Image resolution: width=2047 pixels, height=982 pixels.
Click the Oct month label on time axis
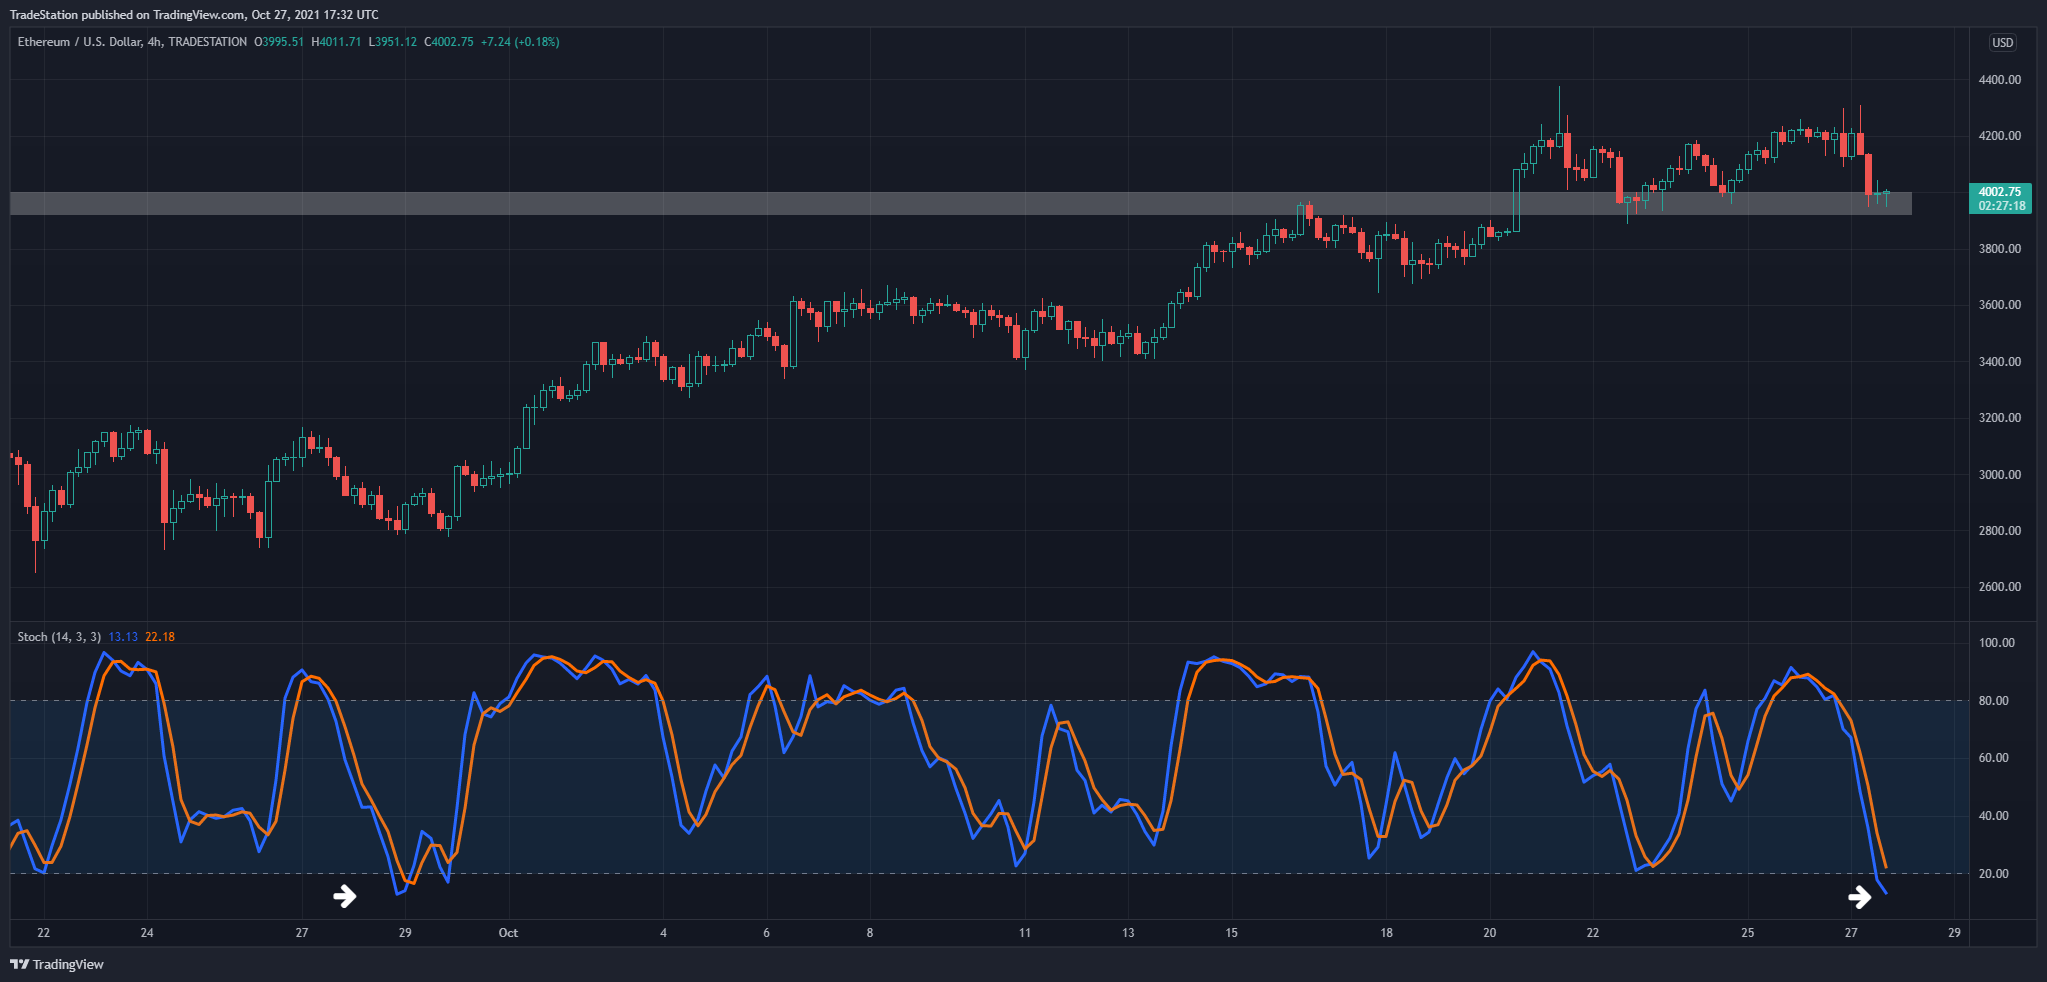pos(508,933)
